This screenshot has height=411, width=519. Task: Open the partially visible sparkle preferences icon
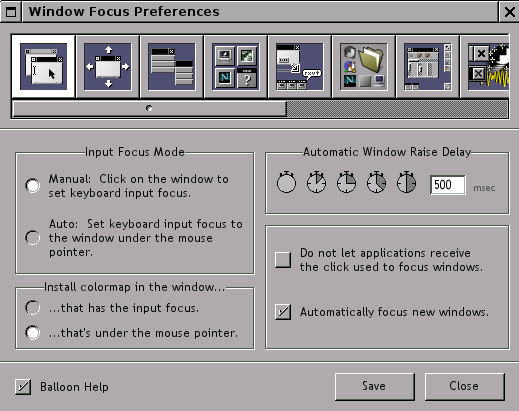tap(485, 66)
